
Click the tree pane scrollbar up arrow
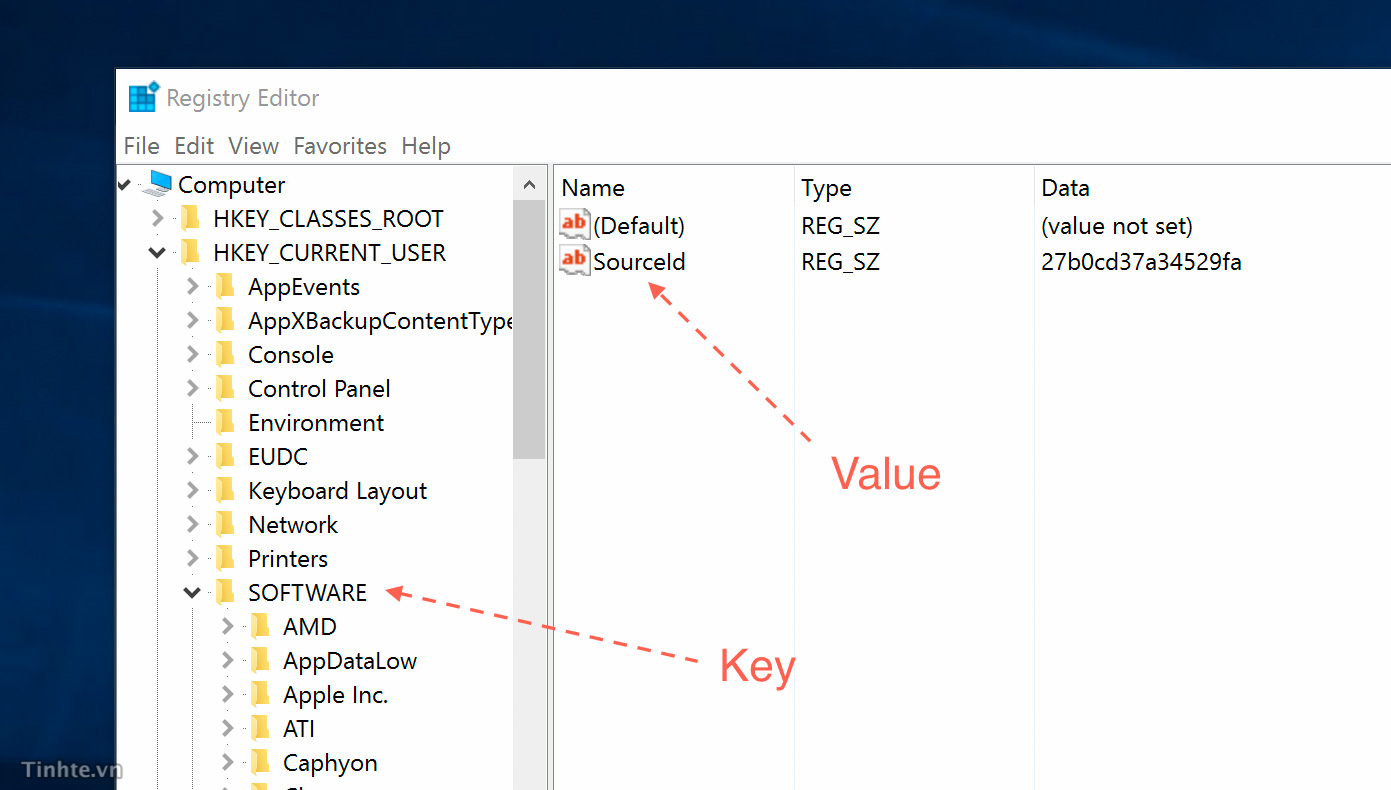529,185
